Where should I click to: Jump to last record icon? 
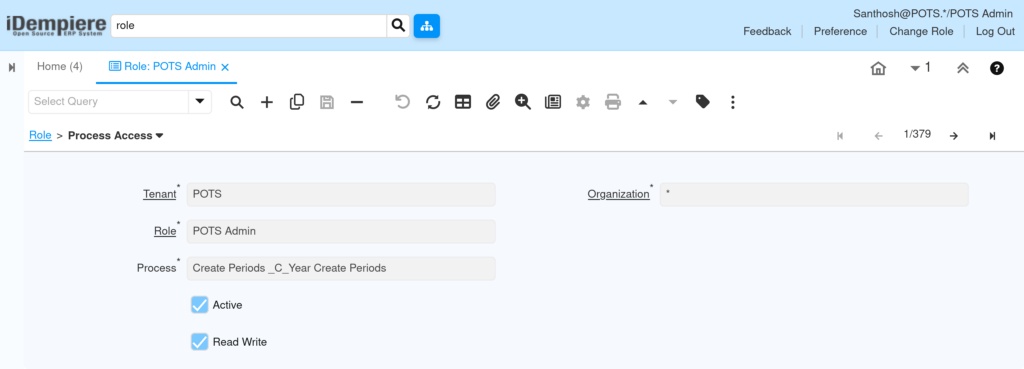click(x=992, y=136)
